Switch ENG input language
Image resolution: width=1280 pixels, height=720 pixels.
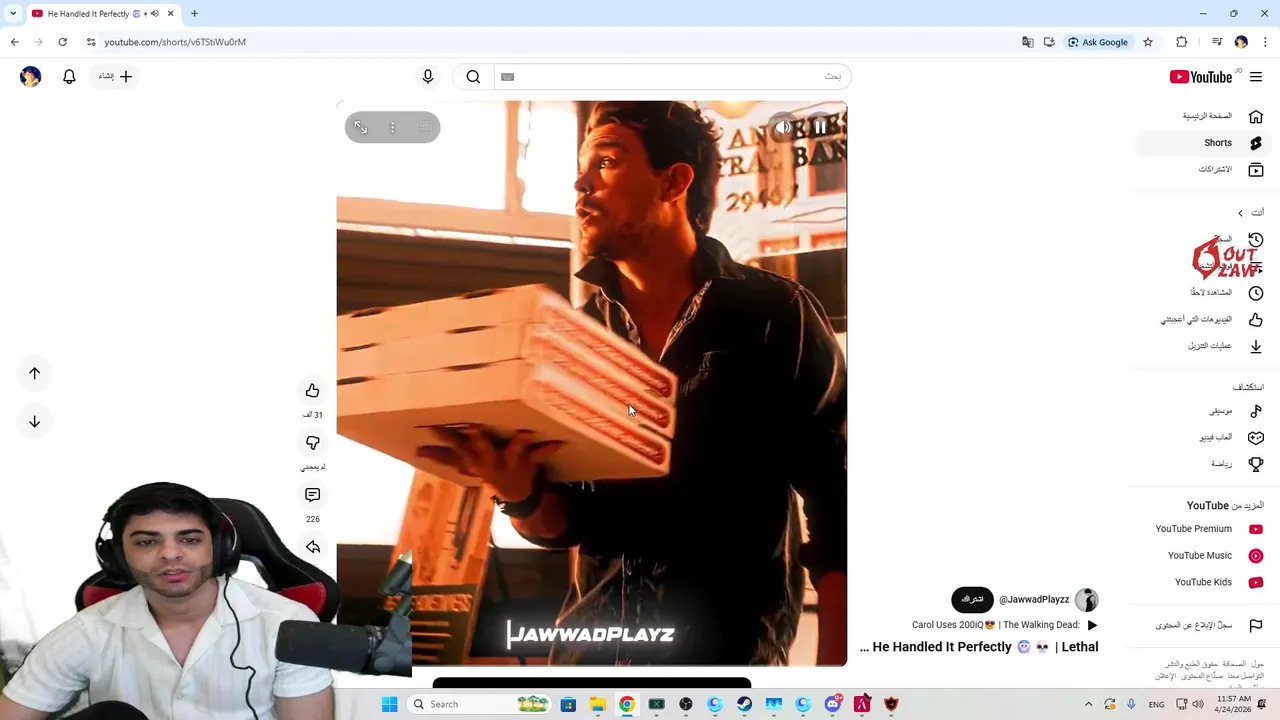point(1156,704)
